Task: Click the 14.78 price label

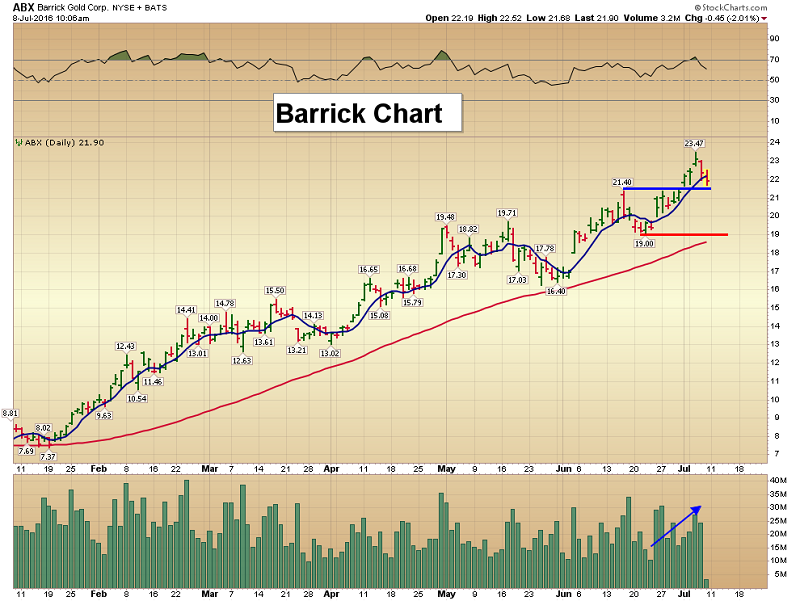Action: (x=224, y=303)
